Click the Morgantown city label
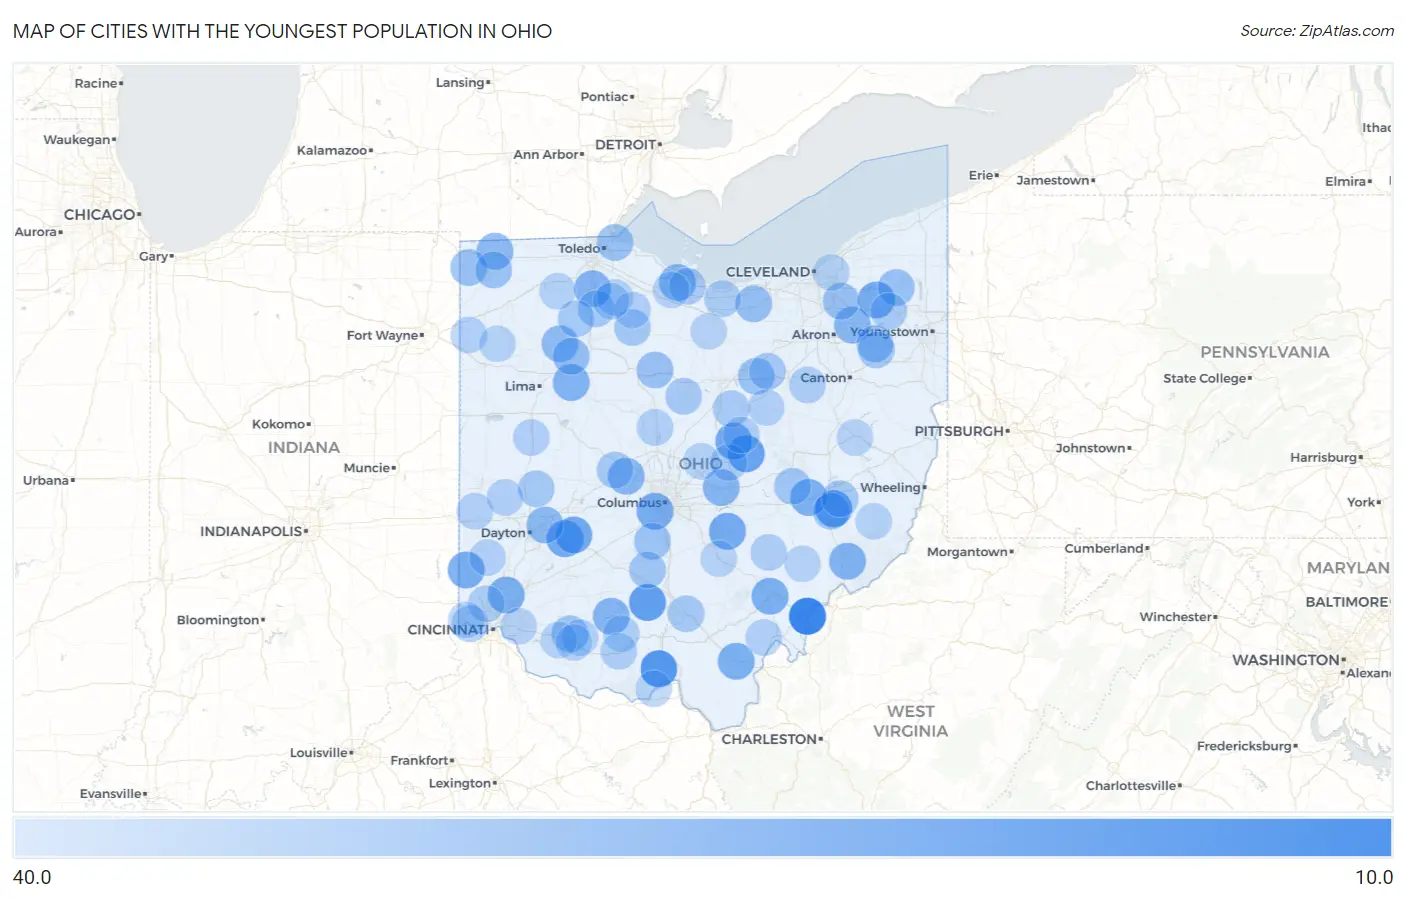This screenshot has width=1406, height=899. [x=967, y=552]
